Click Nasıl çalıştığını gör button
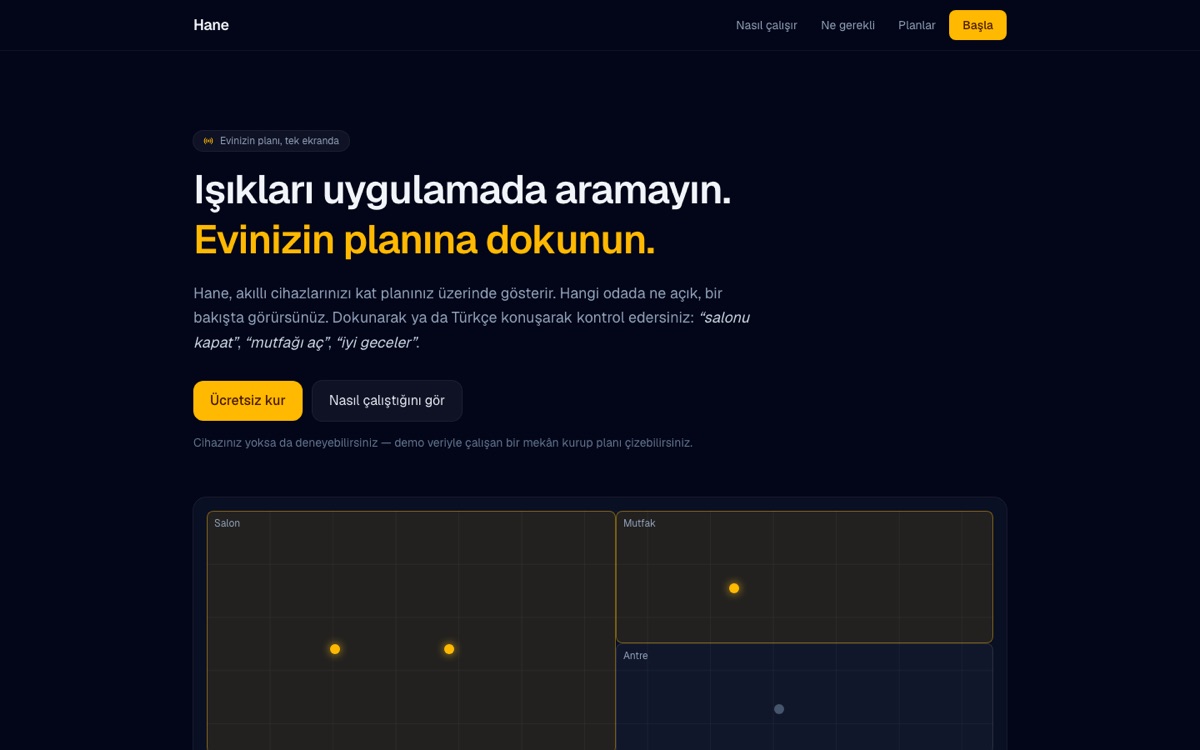The height and width of the screenshot is (750, 1200). pyautogui.click(x=387, y=400)
